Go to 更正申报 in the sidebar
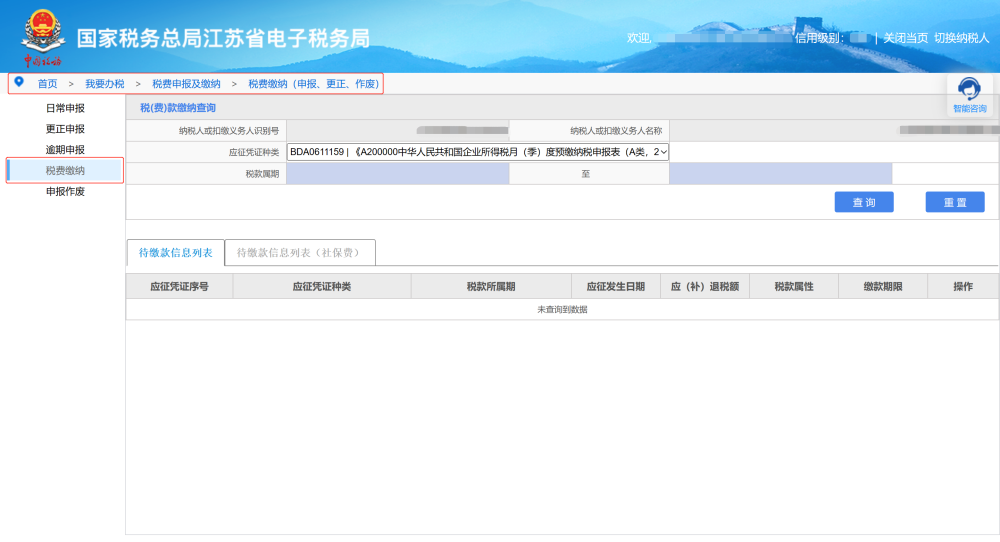Image resolution: width=1000 pixels, height=542 pixels. coord(65,129)
